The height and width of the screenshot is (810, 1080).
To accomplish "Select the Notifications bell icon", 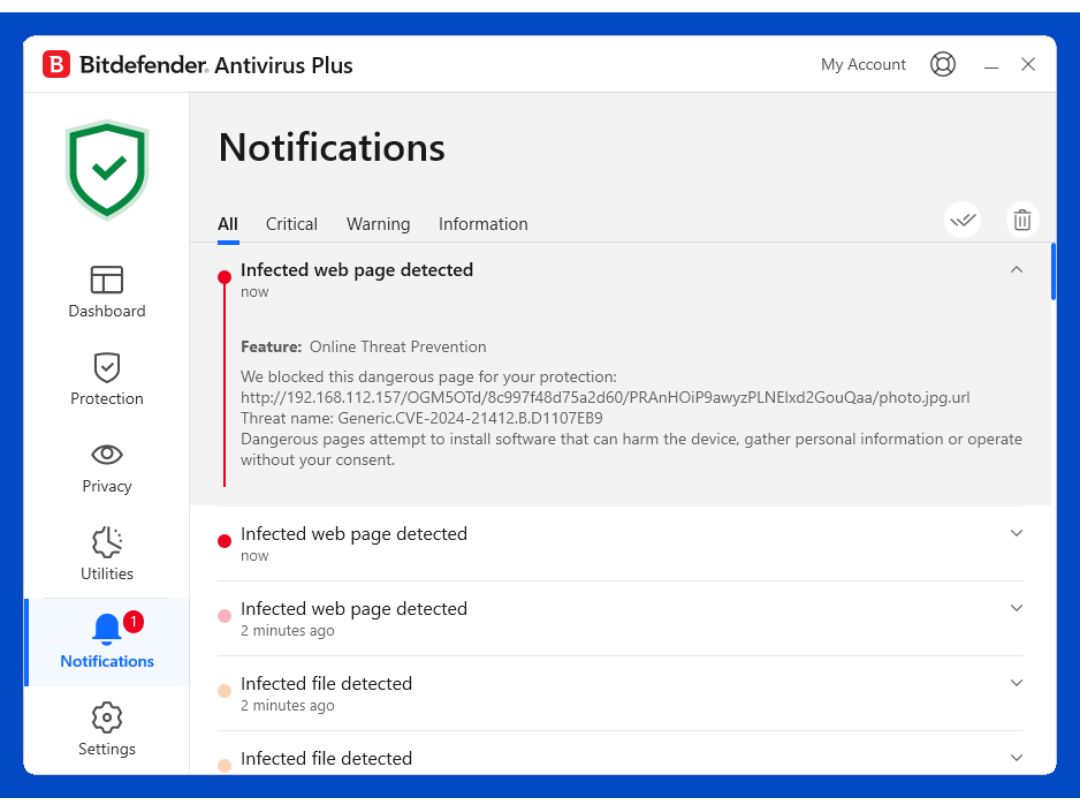I will pyautogui.click(x=107, y=628).
